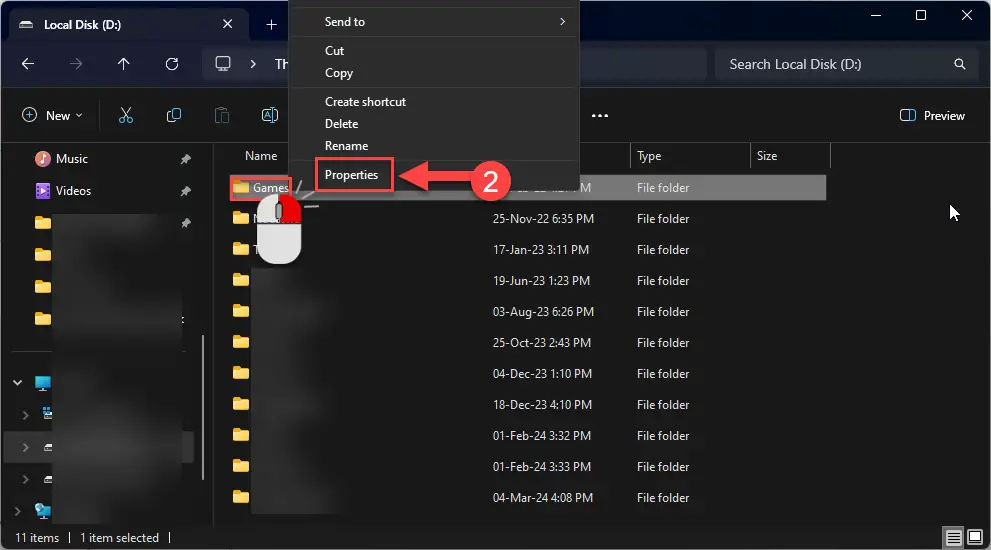Viewport: 991px width, 550px height.
Task: Choose Copy from context menu
Action: point(339,73)
